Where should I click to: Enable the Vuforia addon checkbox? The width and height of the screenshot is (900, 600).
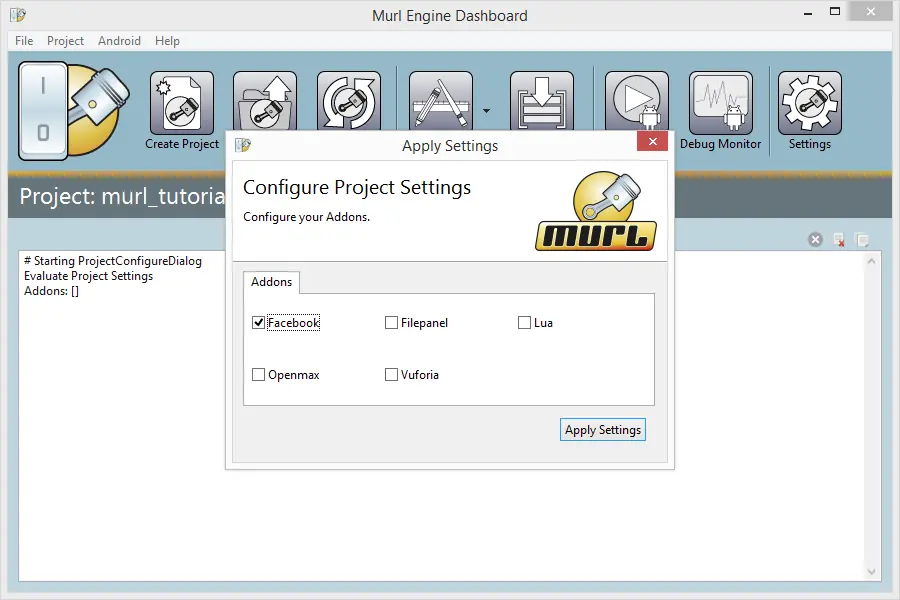click(x=391, y=374)
